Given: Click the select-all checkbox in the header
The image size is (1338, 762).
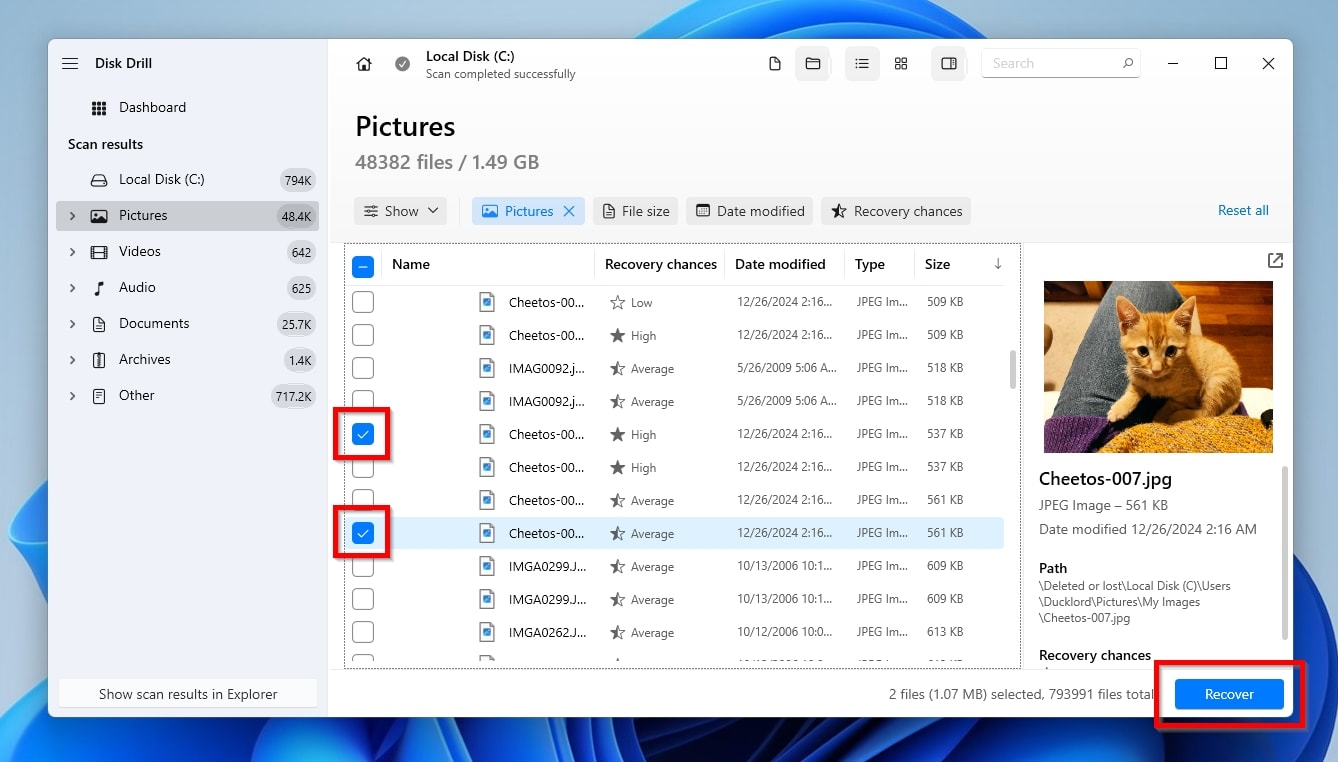Looking at the screenshot, I should [363, 265].
